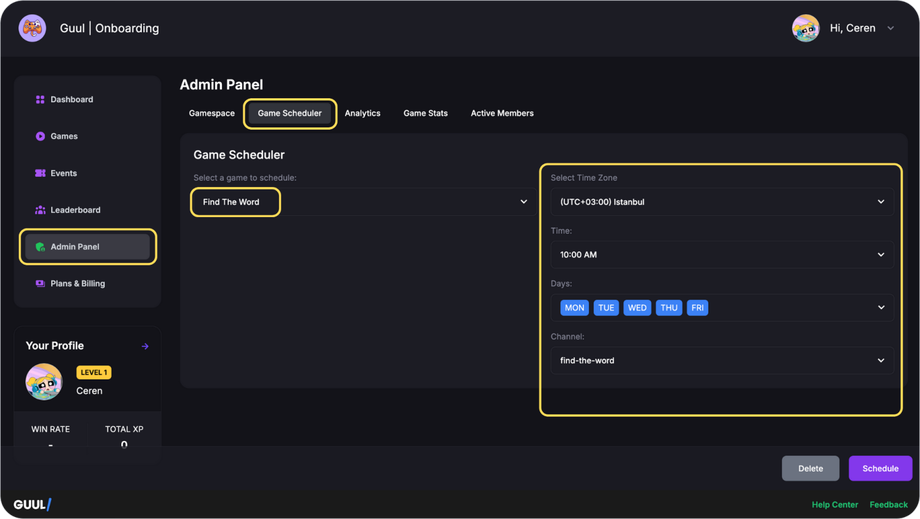Click the Guul game controller logo
920x519 pixels.
click(x=32, y=28)
